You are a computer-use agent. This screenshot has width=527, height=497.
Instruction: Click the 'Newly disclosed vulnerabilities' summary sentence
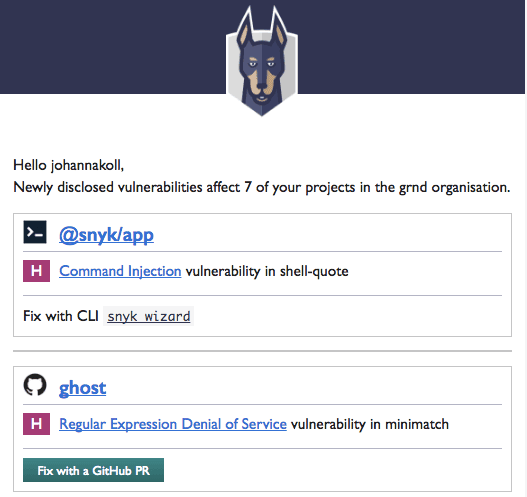click(261, 188)
